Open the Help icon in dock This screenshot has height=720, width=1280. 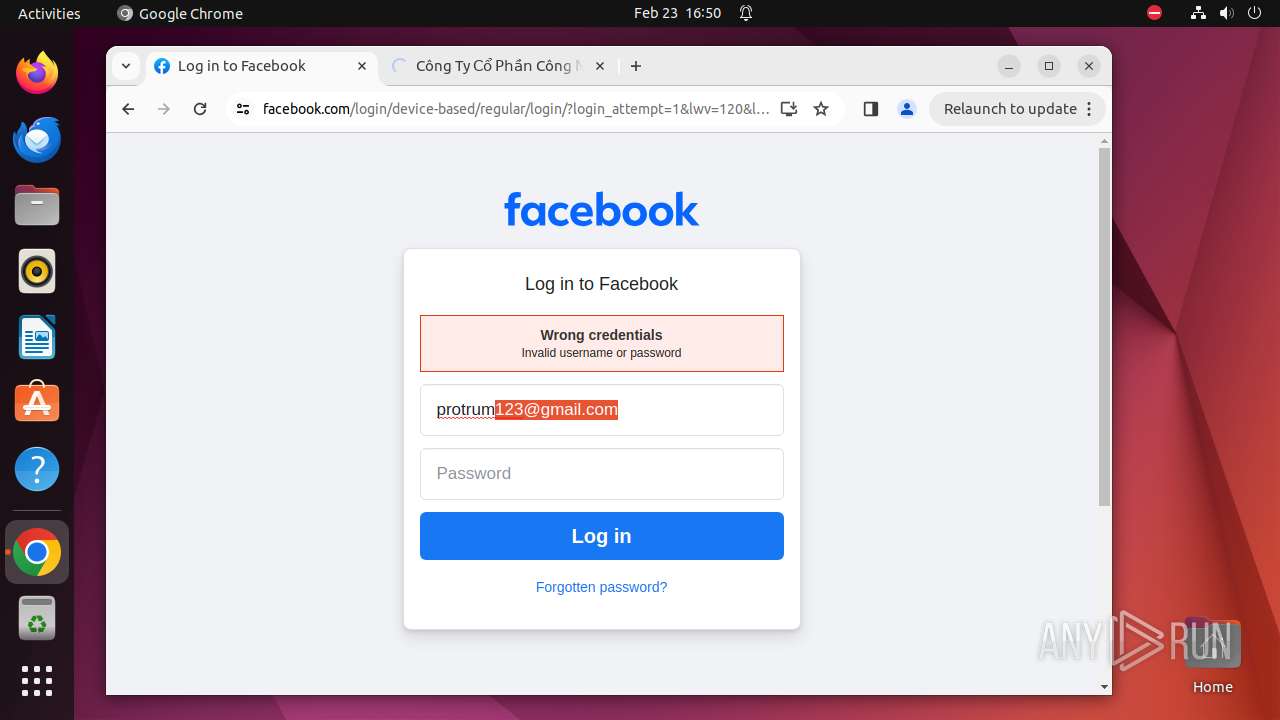[x=37, y=469]
